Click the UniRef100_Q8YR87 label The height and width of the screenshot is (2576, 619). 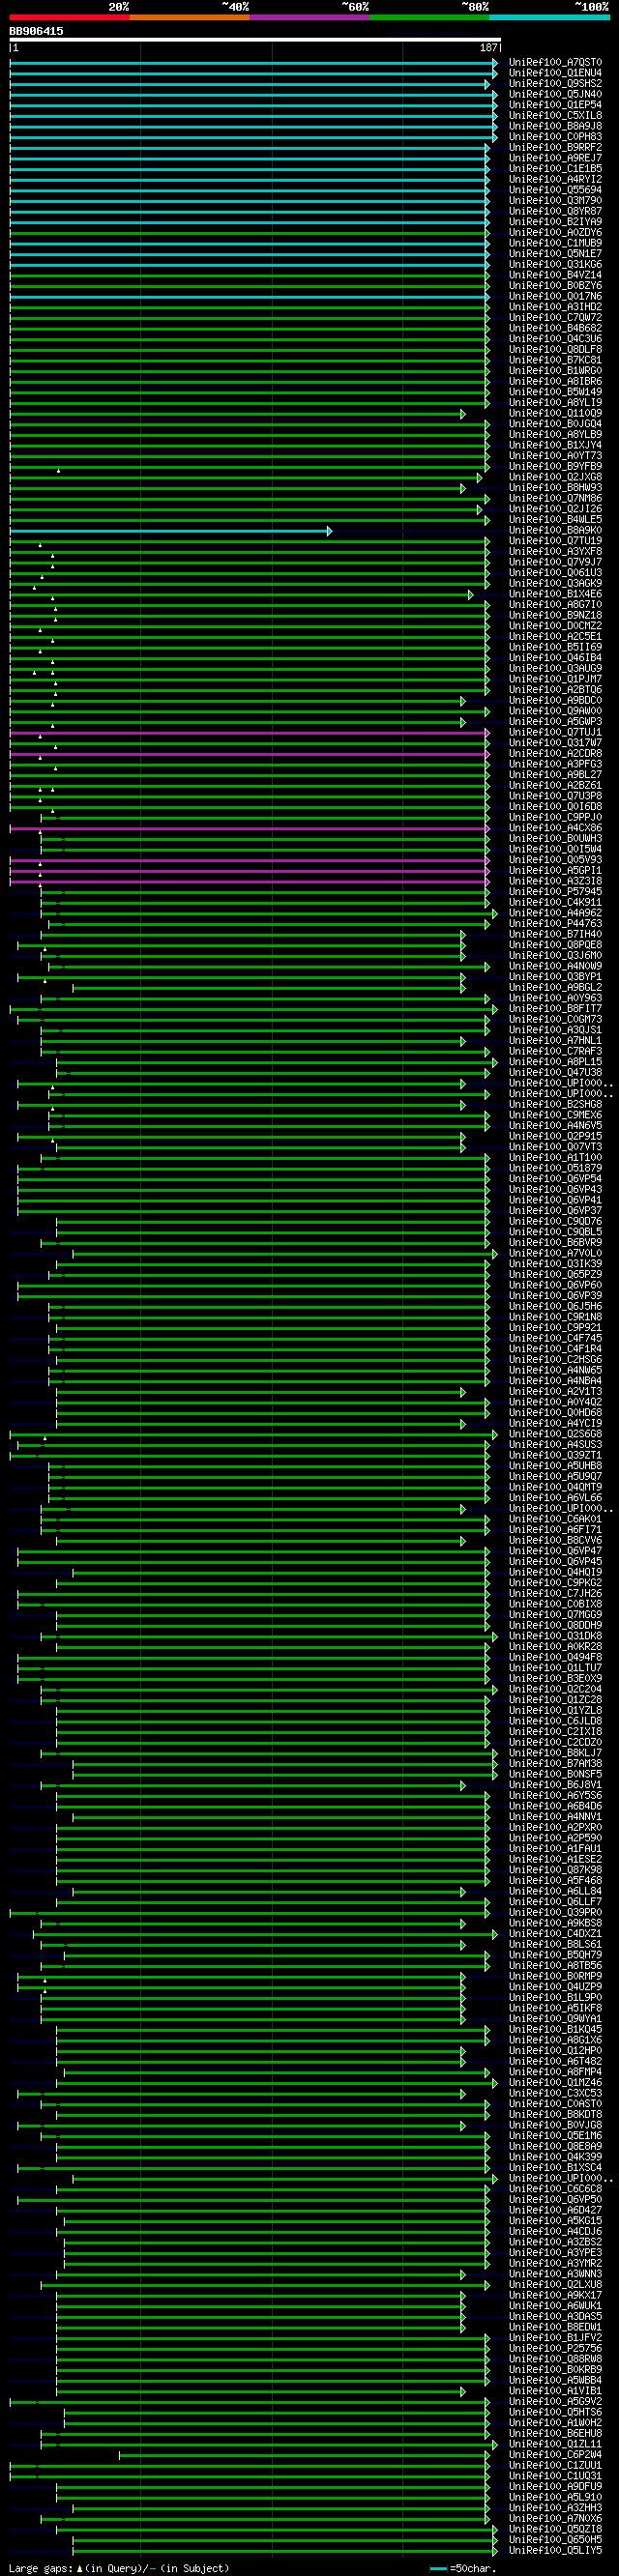[555, 212]
